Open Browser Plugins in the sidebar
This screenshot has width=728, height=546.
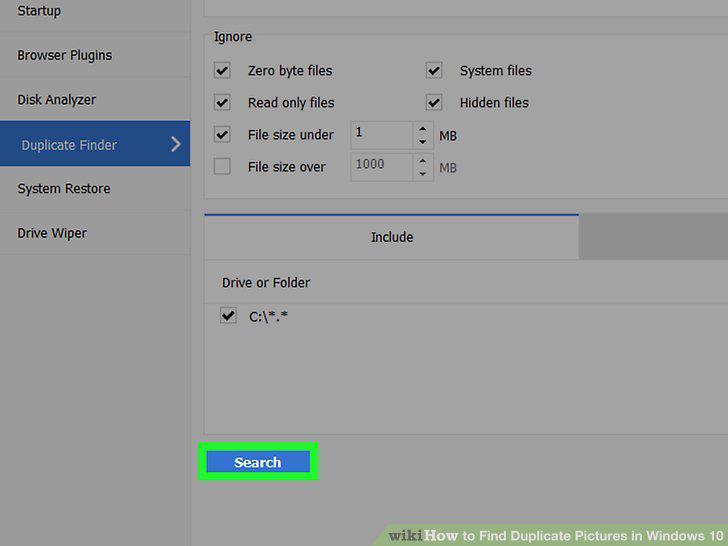95,55
